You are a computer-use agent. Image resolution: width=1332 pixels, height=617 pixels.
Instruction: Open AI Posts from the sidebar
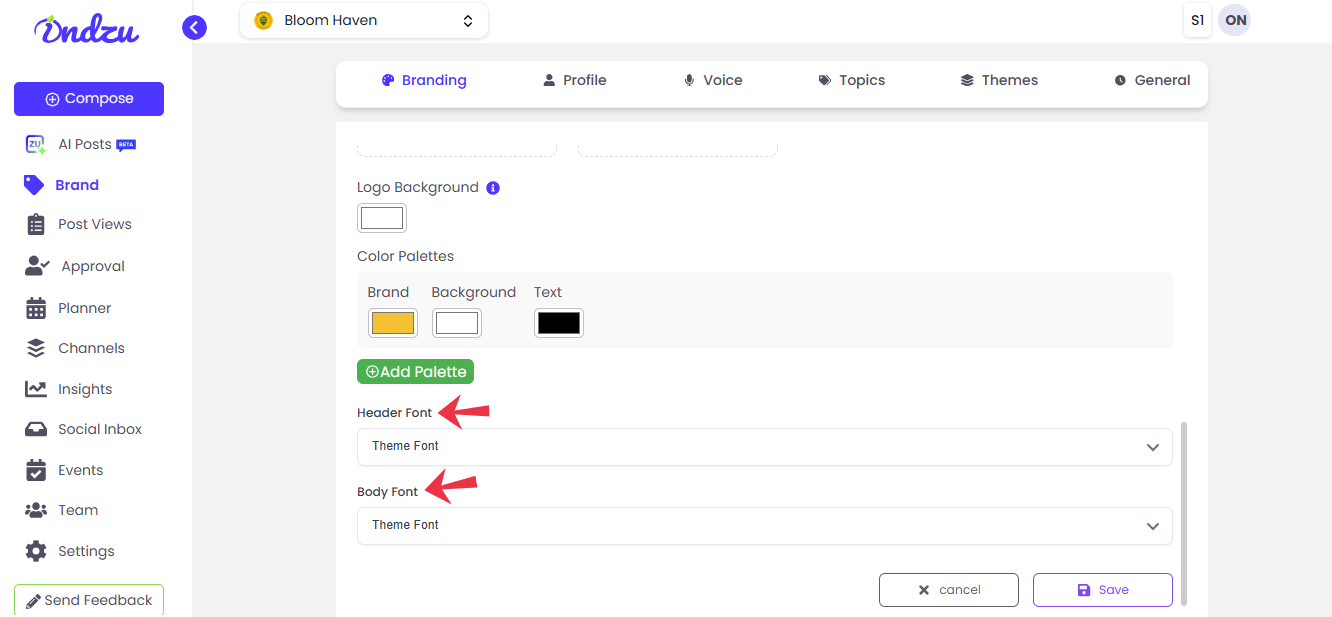[x=84, y=144]
